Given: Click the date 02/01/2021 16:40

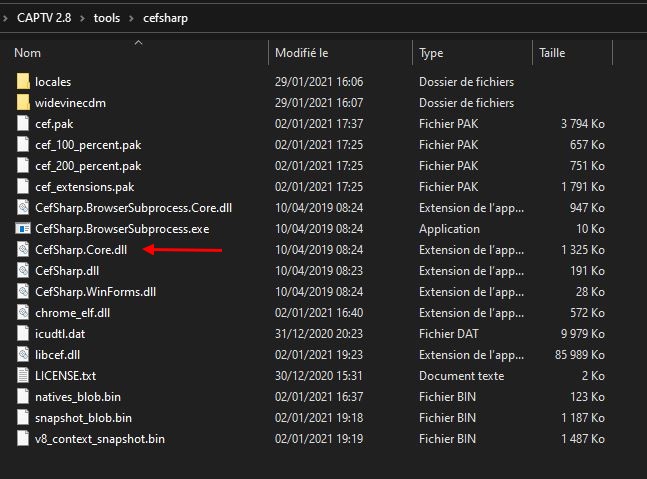Looking at the screenshot, I should [x=319, y=313].
